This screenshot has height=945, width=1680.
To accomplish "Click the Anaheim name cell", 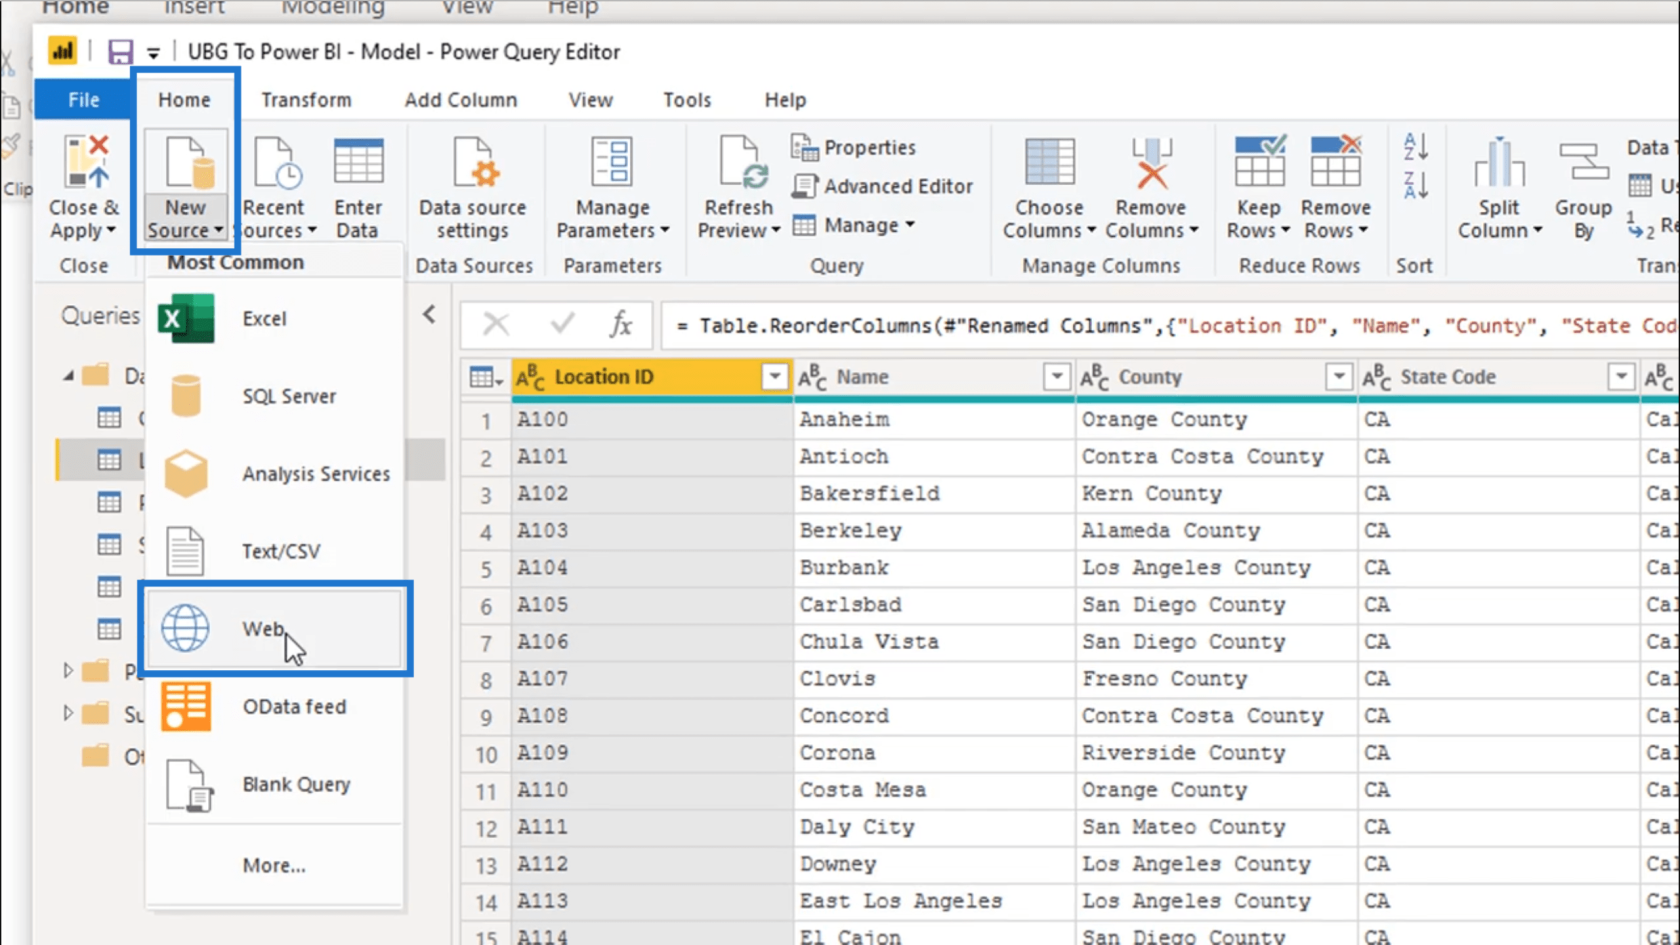I will tap(934, 420).
